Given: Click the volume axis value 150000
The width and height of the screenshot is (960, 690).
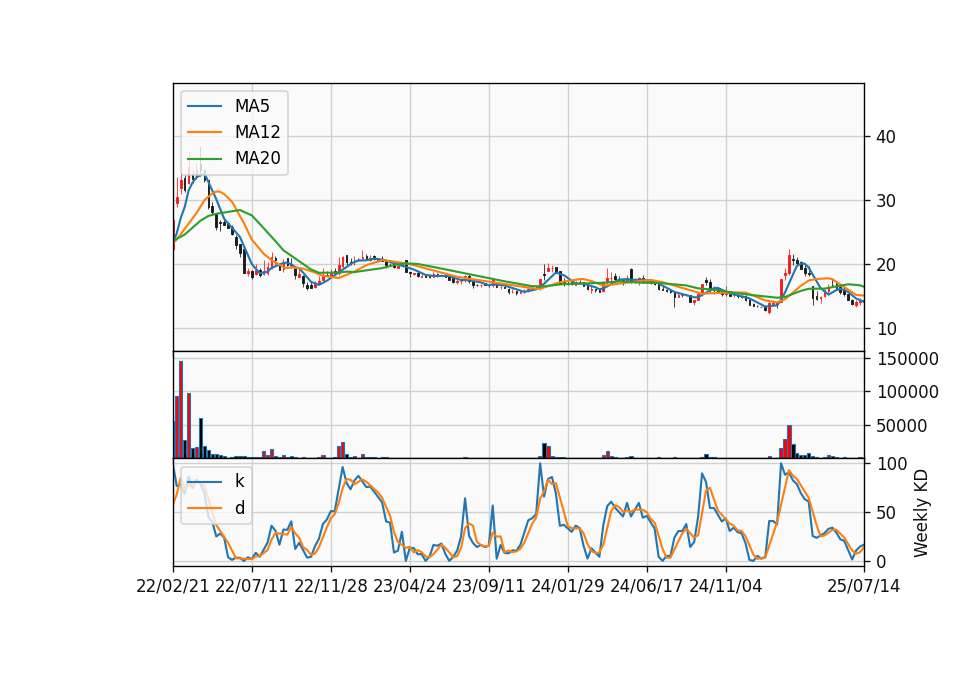Looking at the screenshot, I should pos(907,359).
